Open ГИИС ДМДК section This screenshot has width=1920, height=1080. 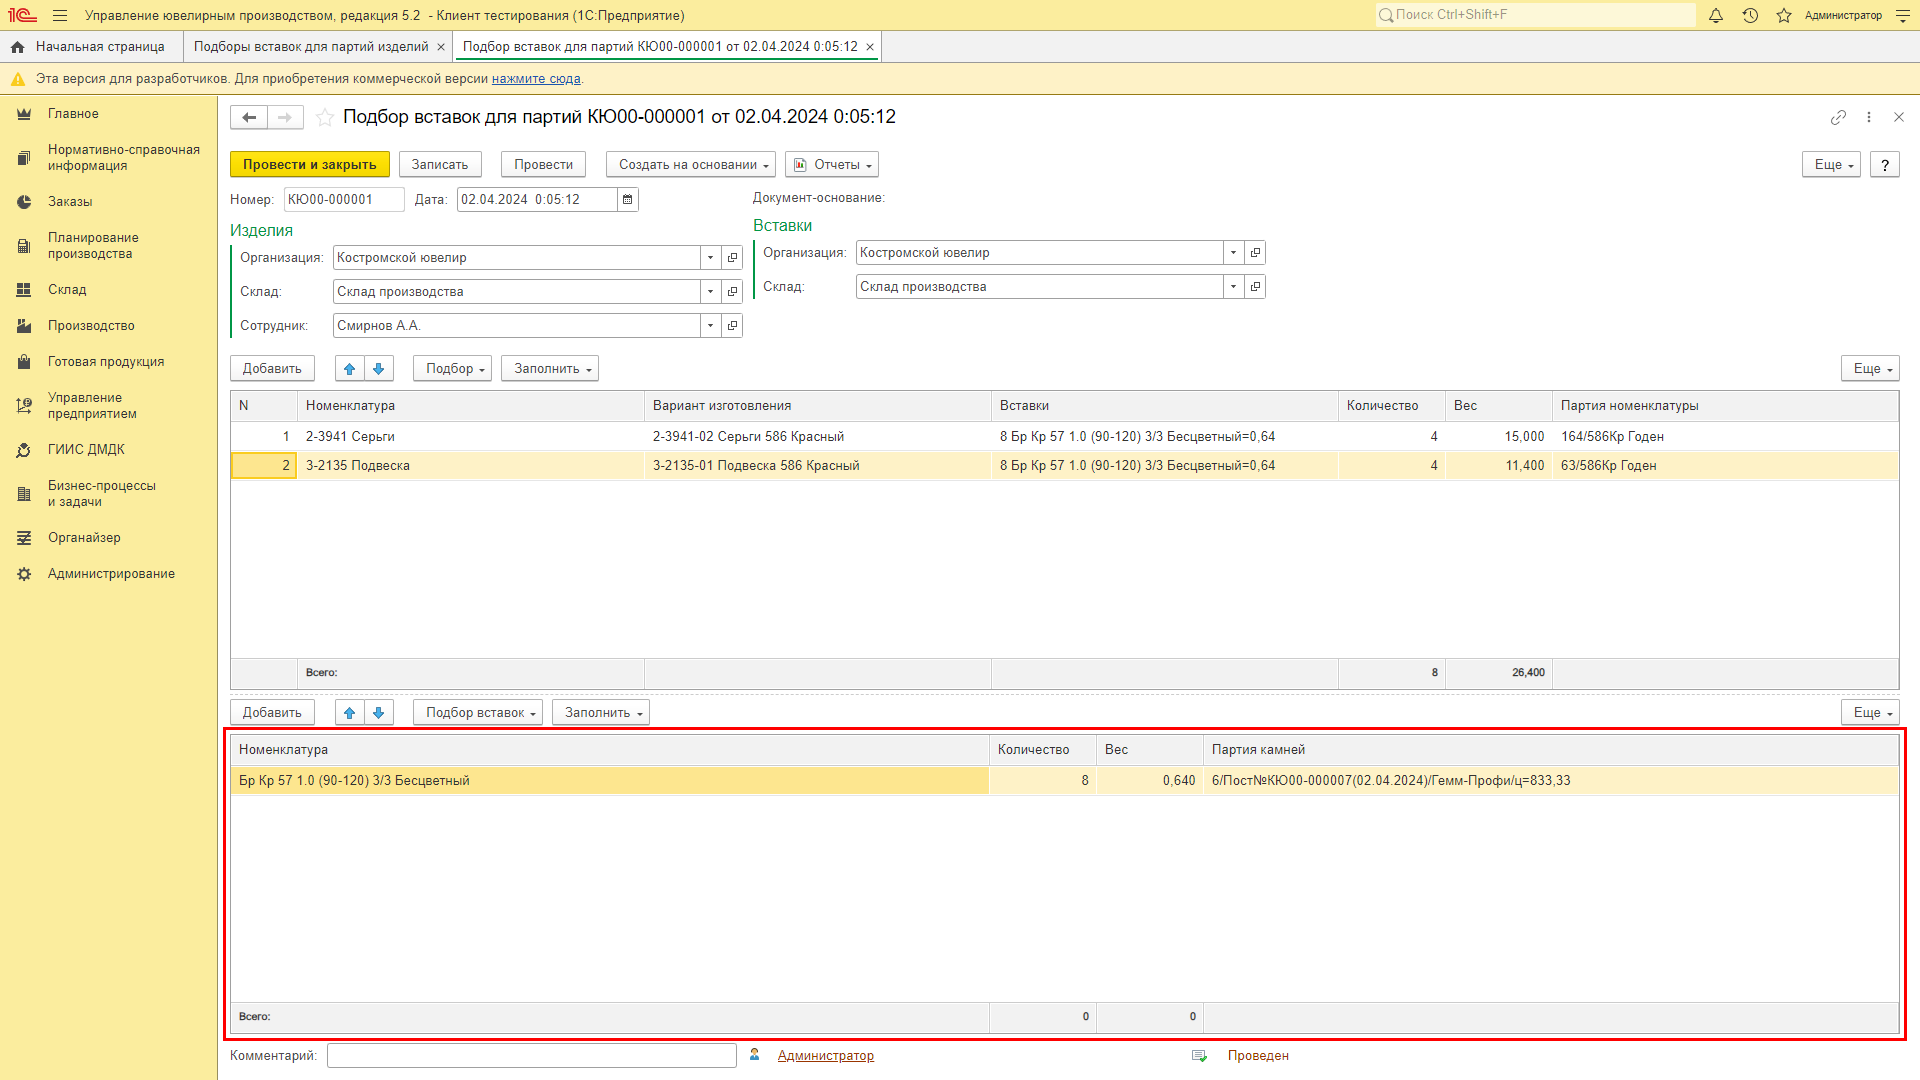pos(86,450)
